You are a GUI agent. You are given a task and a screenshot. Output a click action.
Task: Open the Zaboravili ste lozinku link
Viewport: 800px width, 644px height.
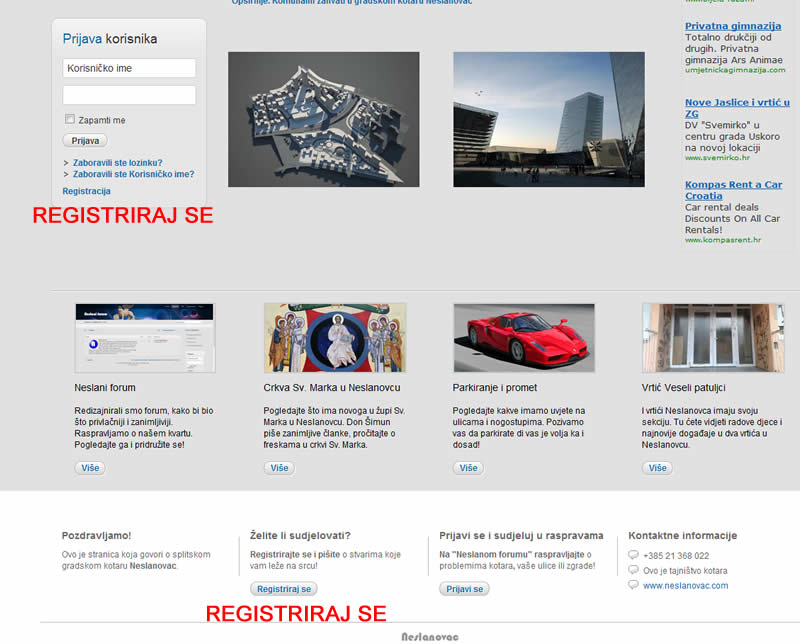tap(117, 162)
